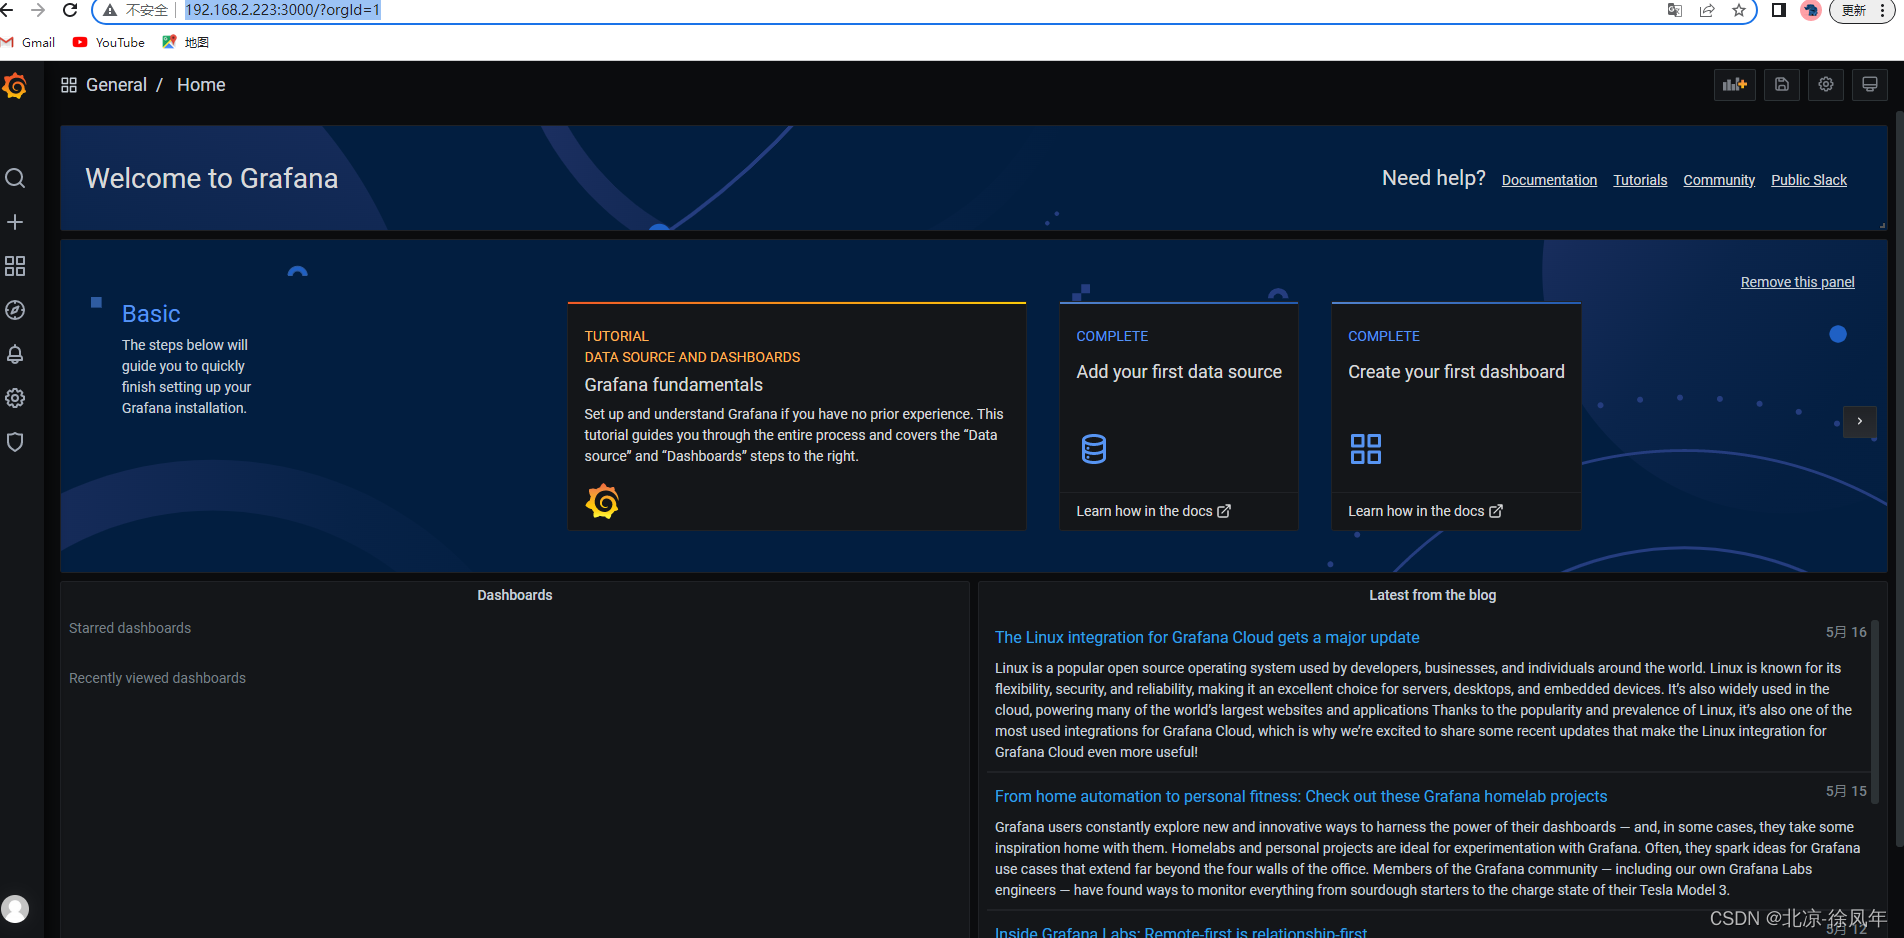The image size is (1904, 938).
Task: Click the Basic setup heading
Action: pos(151,314)
